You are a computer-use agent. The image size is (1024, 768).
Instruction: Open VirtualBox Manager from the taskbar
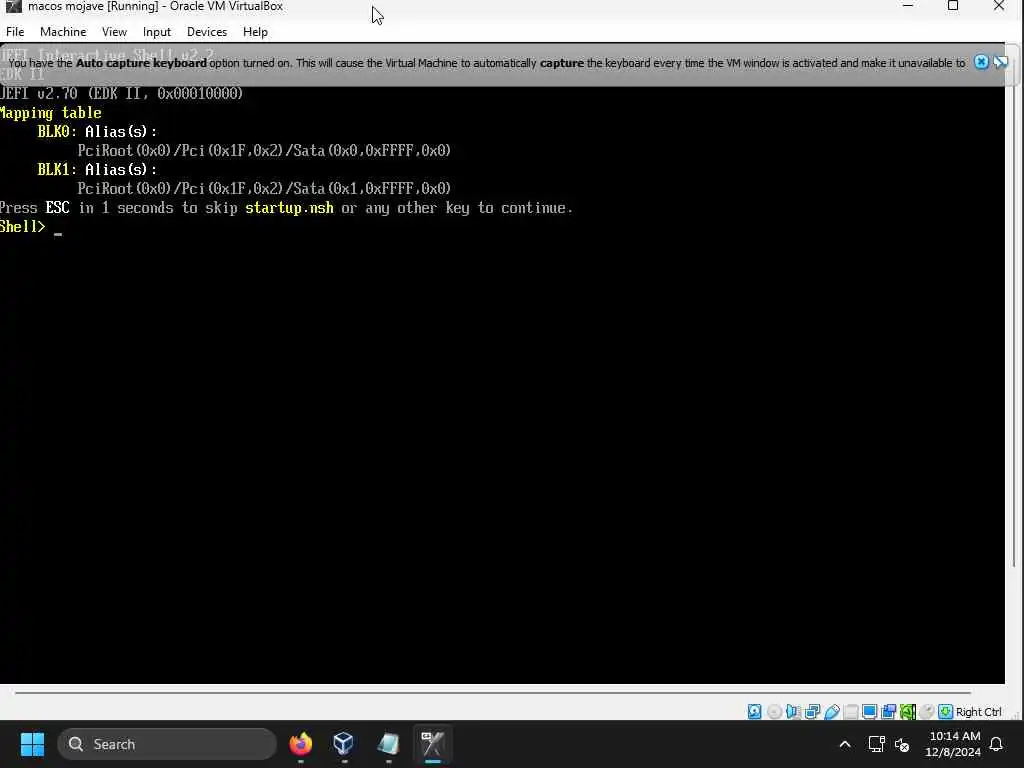click(344, 744)
